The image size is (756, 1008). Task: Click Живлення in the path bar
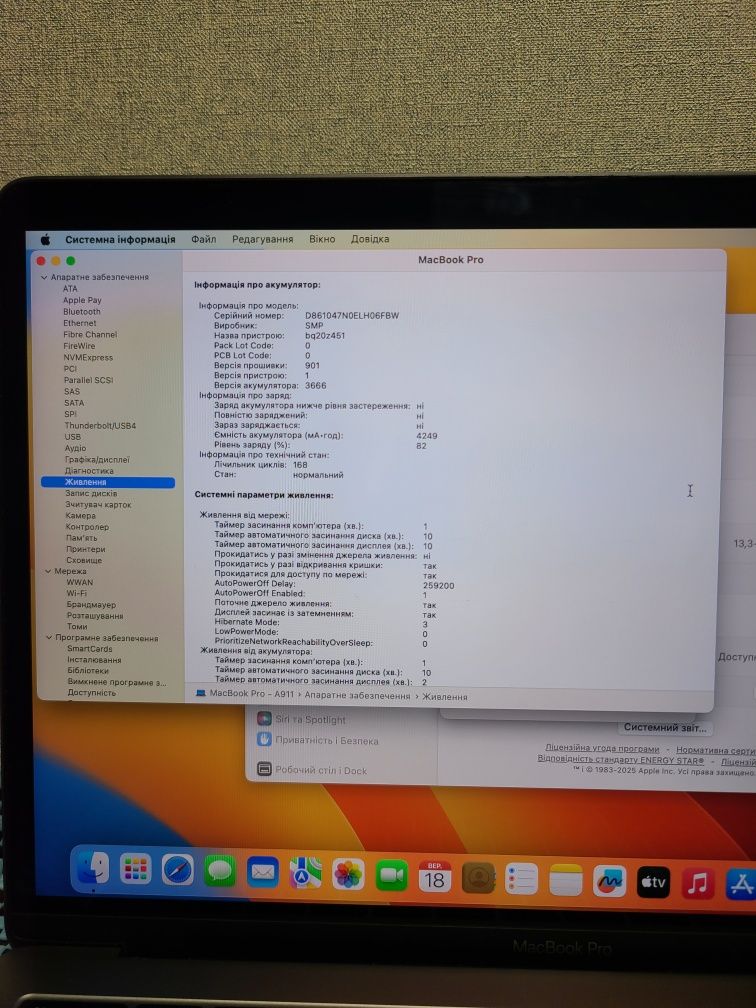coord(445,697)
